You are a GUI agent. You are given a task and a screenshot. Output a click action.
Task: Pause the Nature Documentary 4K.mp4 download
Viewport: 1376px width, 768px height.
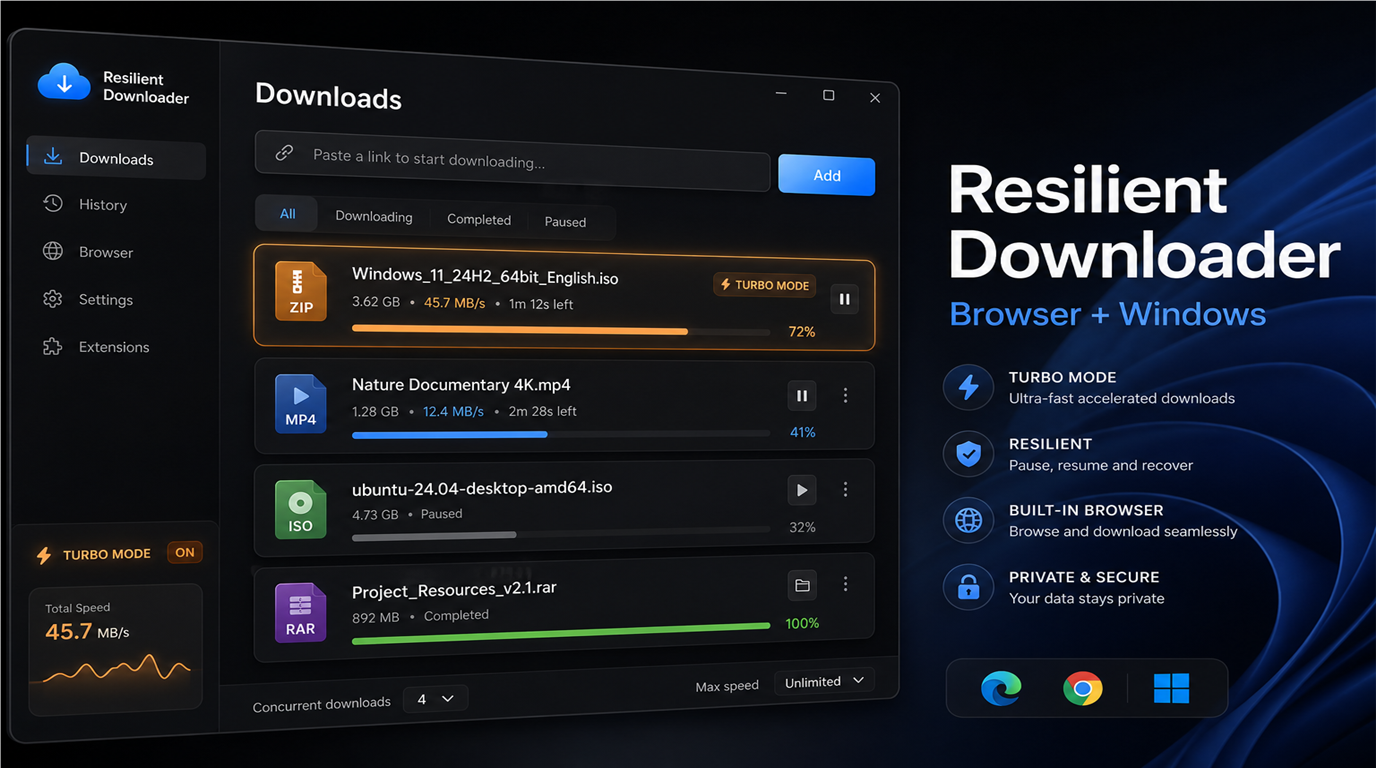[x=801, y=396]
